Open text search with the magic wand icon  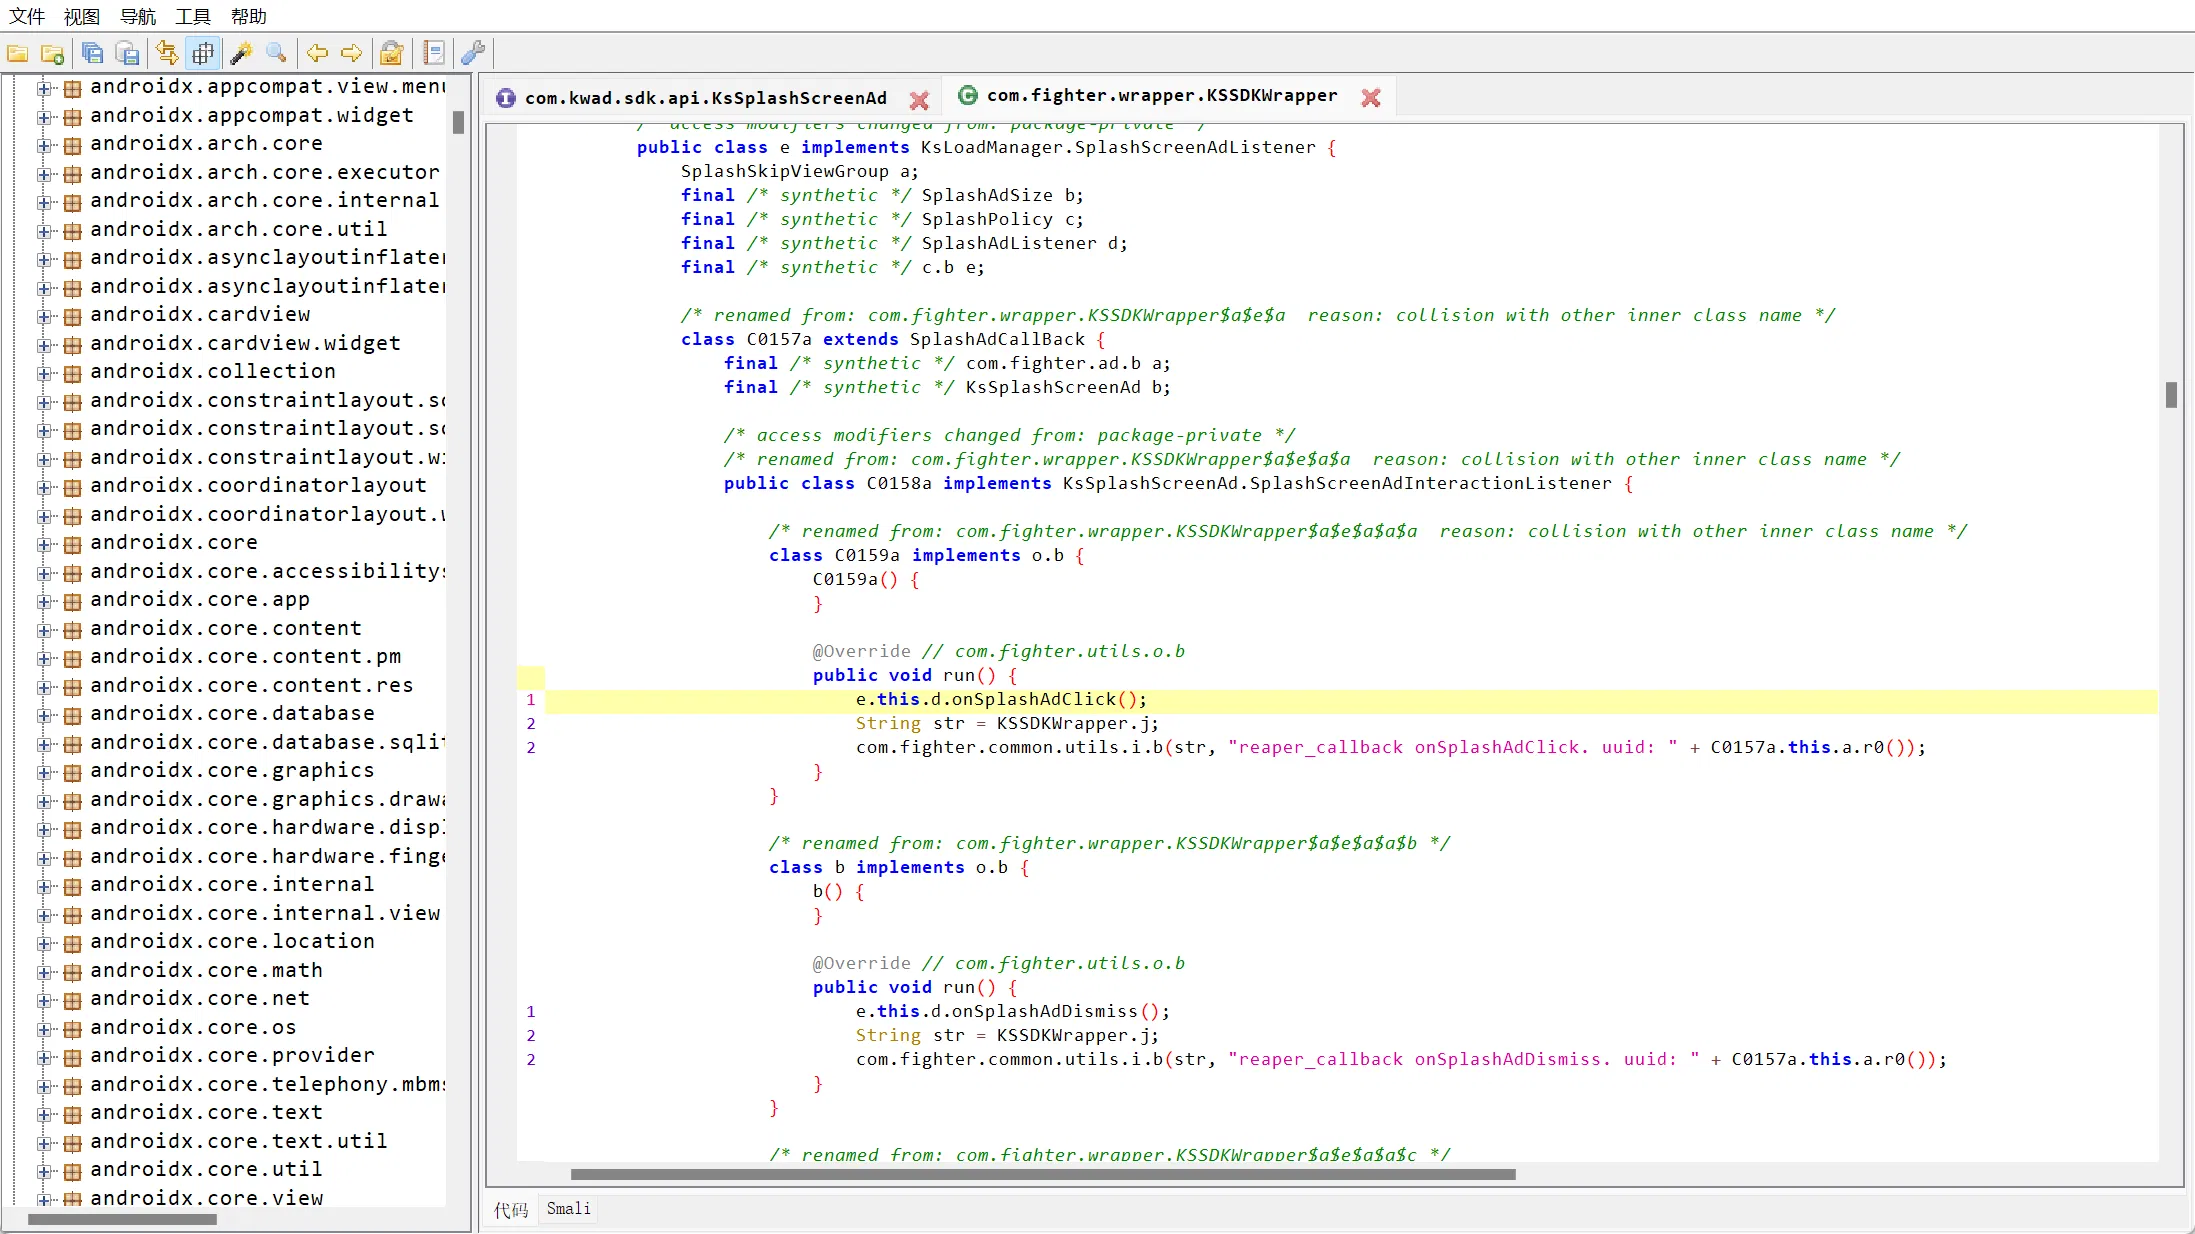coord(242,53)
